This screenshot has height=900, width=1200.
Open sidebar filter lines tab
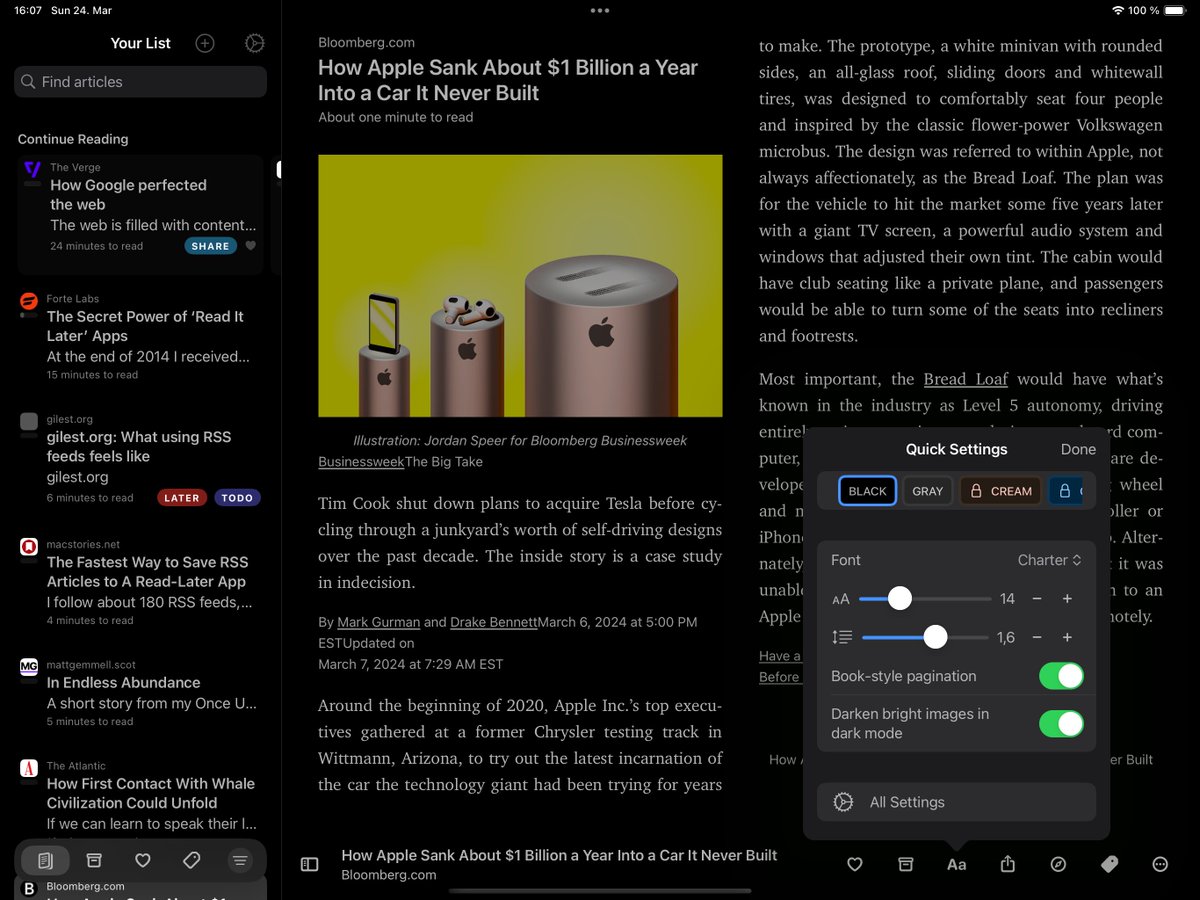240,860
